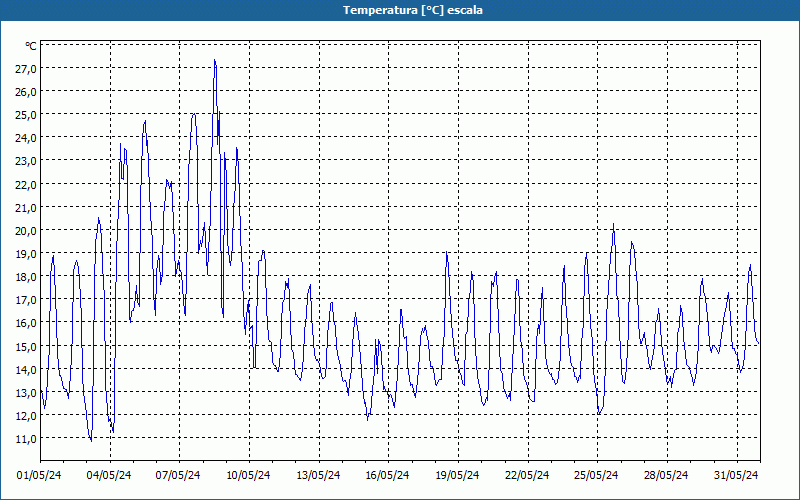
Task: Select the 24,0 y-axis label
Action: pos(26,138)
